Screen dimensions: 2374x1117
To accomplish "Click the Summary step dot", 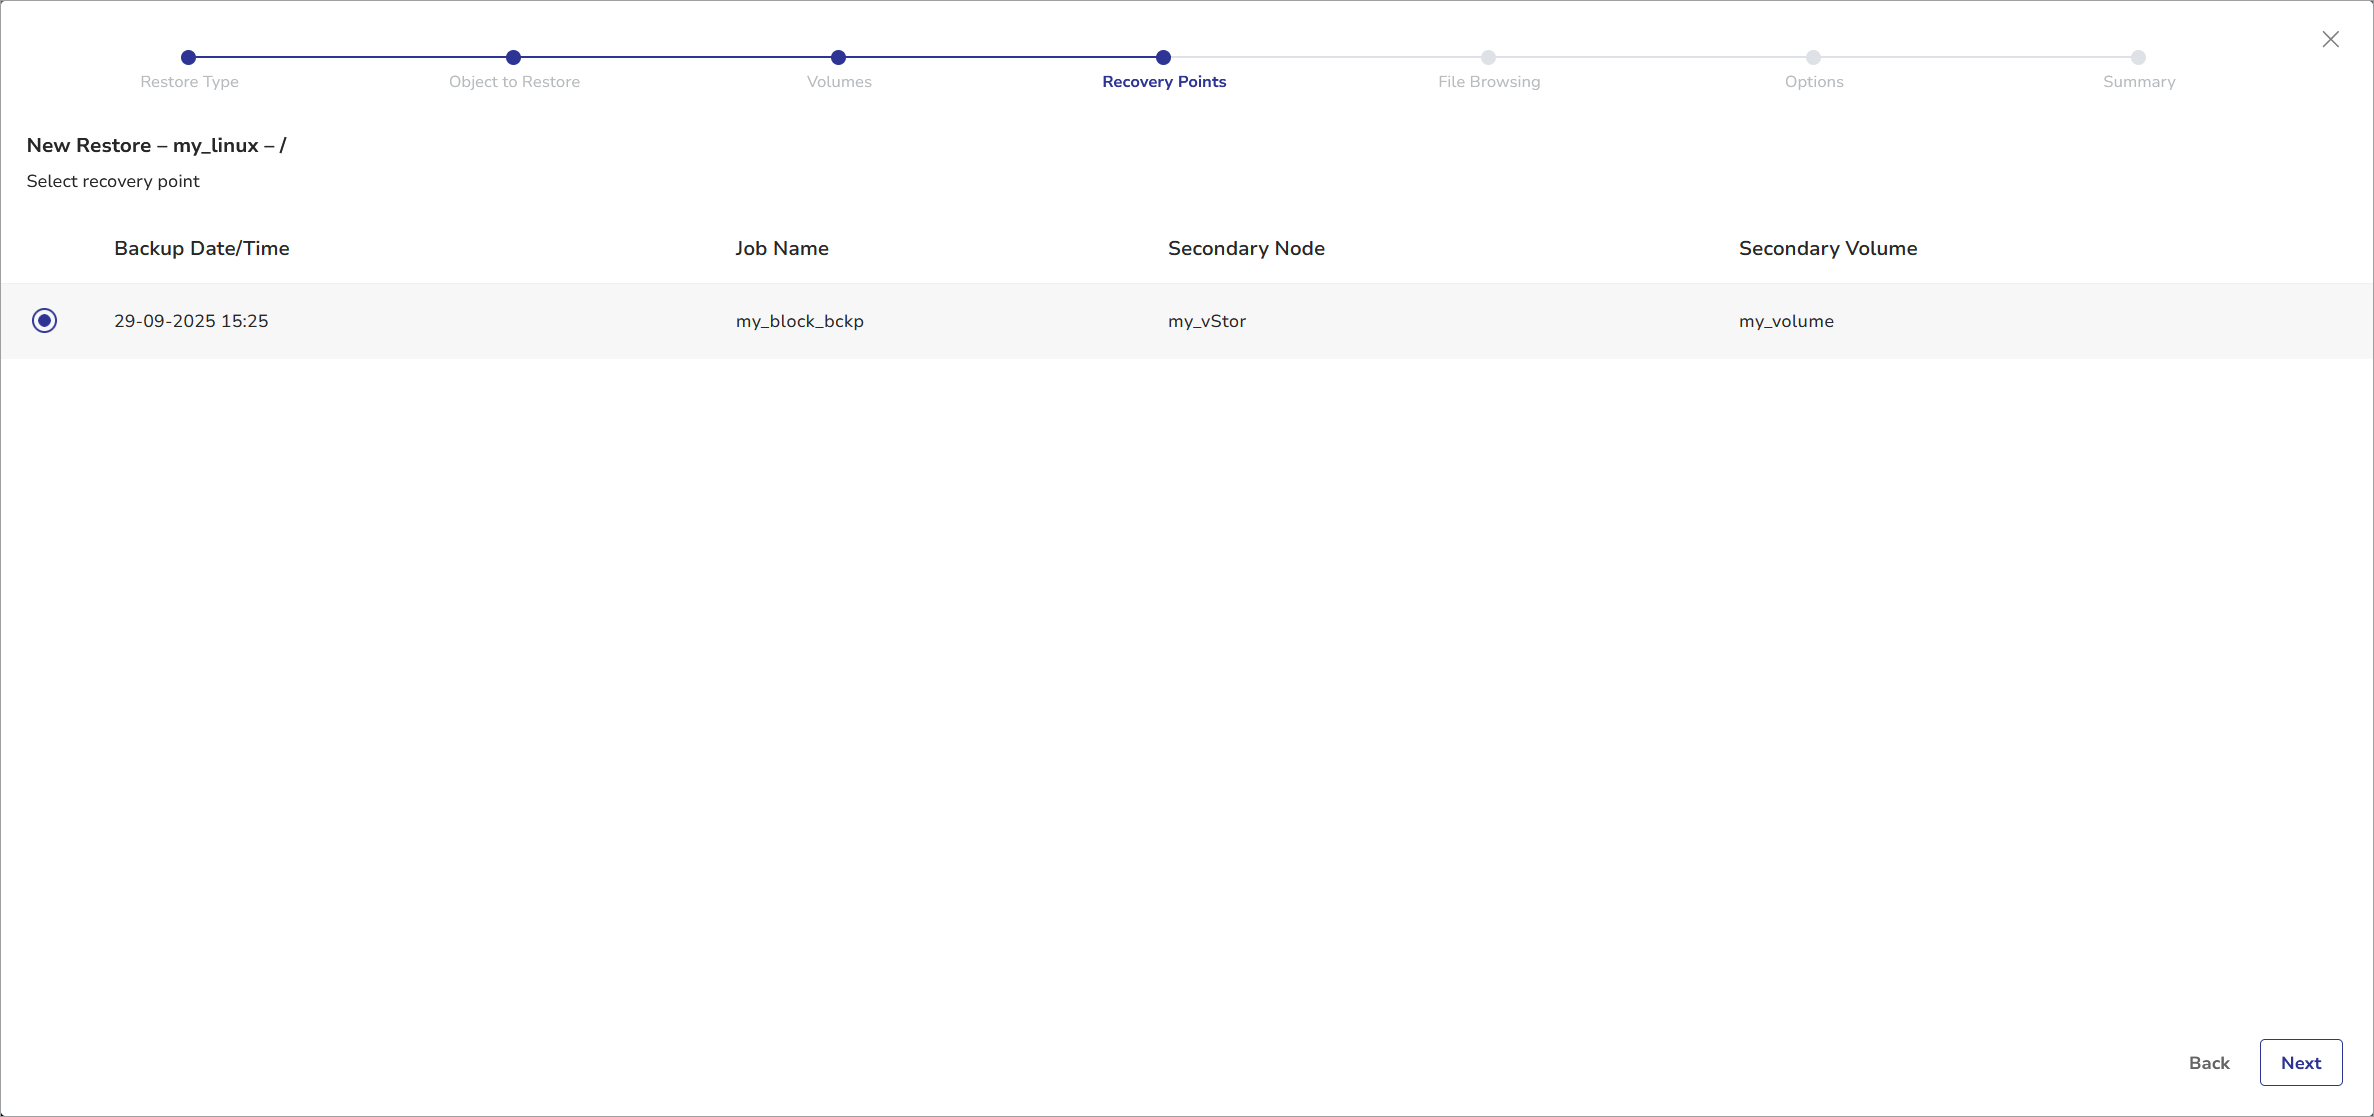I will tap(2138, 57).
